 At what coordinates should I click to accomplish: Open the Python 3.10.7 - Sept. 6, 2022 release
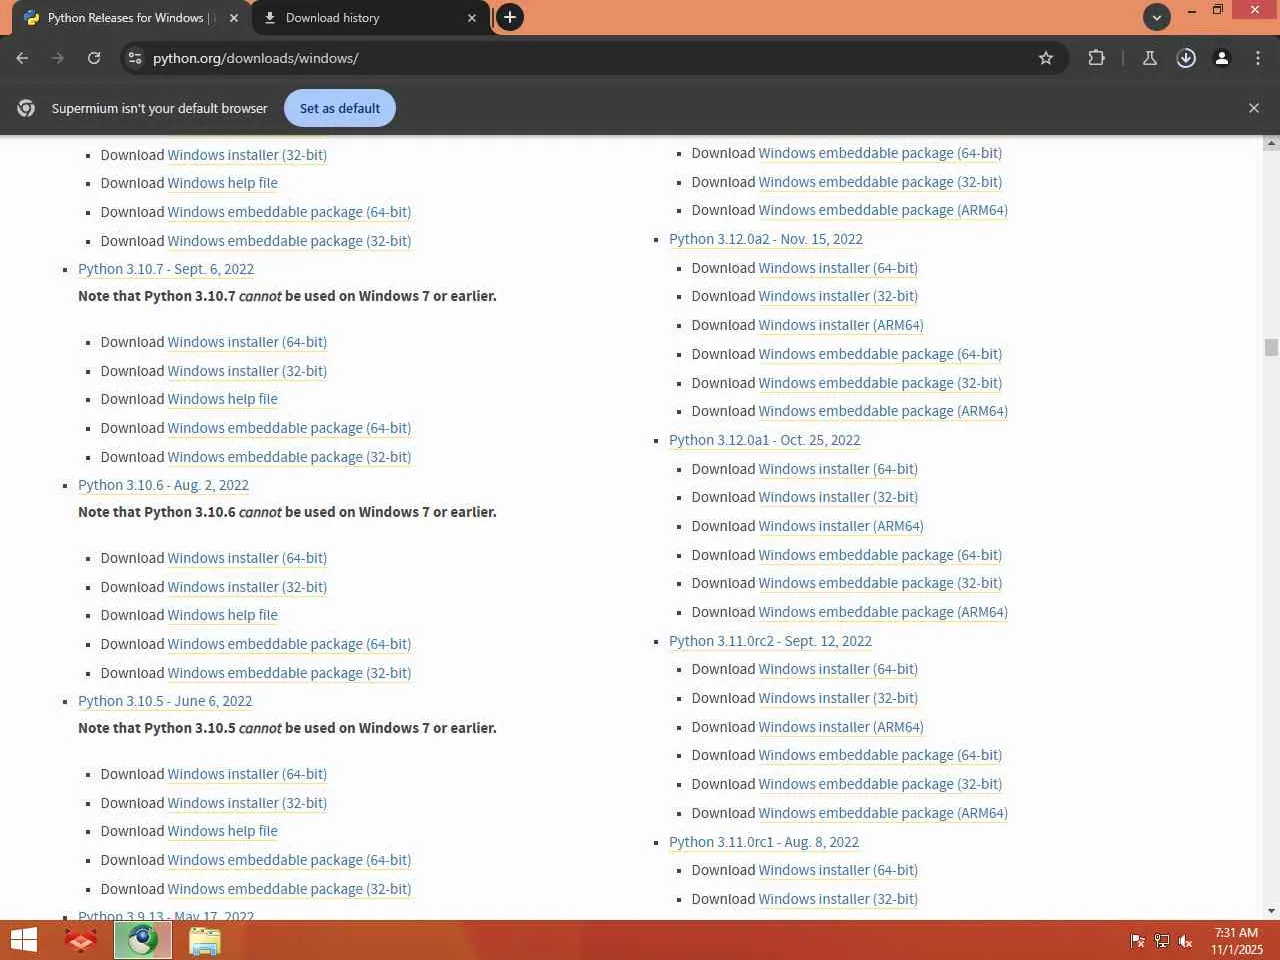click(166, 269)
